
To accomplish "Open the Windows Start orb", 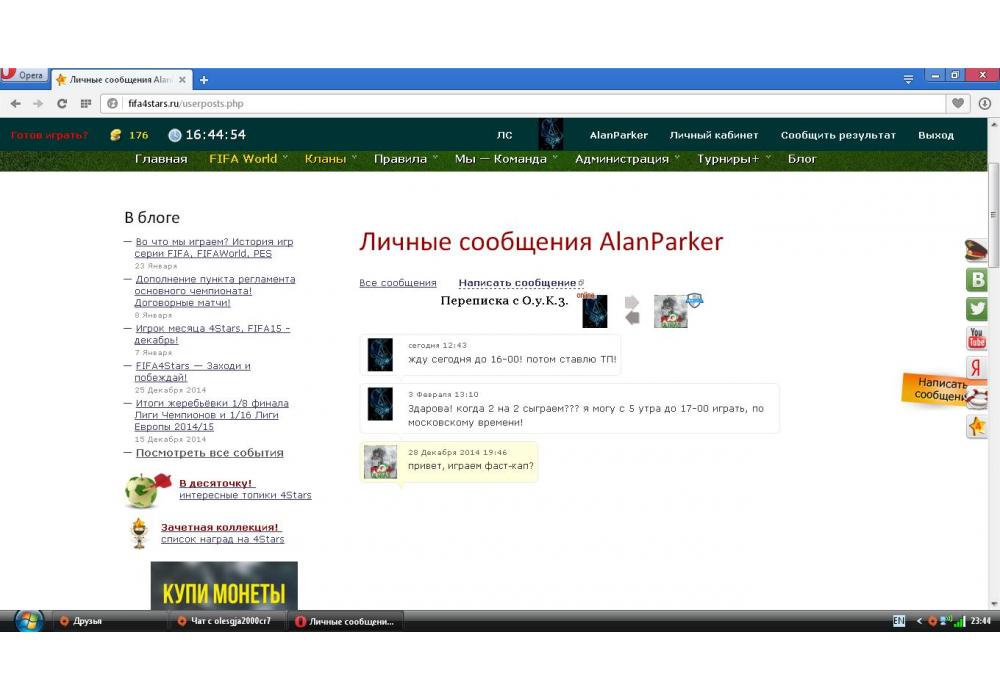I will (28, 621).
